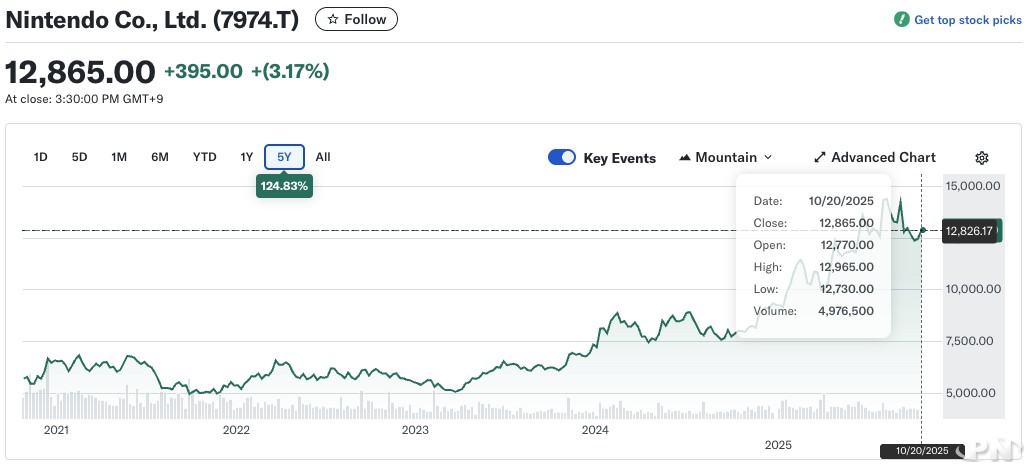Viewport: 1029px width, 467px height.
Task: Select the 5Y time range
Action: 284,157
